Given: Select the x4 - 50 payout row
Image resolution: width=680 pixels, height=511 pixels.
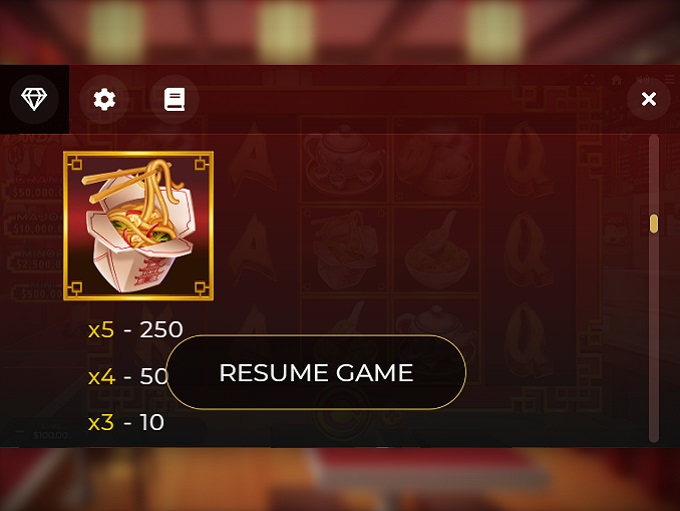Looking at the screenshot, I should point(128,376).
